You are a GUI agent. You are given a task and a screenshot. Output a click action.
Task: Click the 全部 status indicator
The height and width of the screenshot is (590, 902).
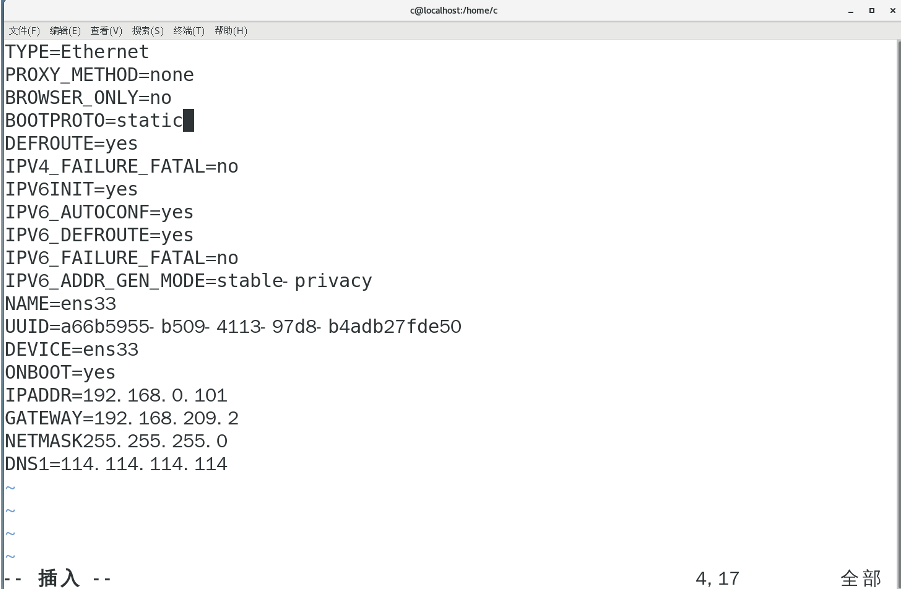pyautogui.click(x=862, y=577)
